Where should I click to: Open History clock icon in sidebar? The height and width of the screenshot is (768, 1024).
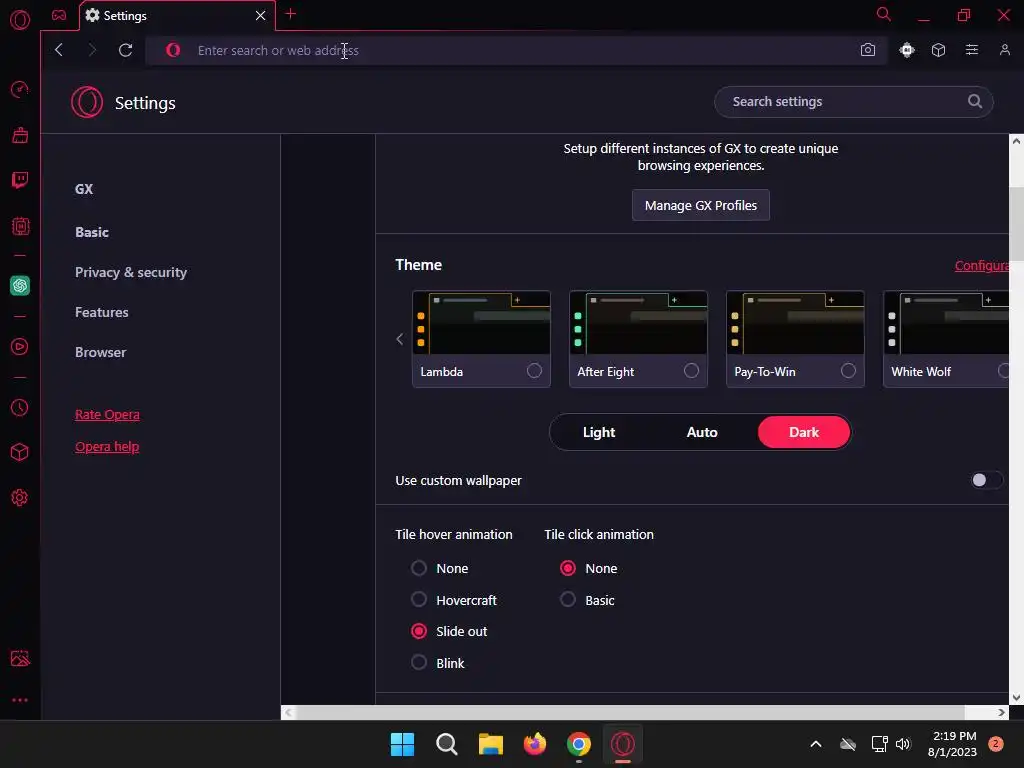point(20,408)
